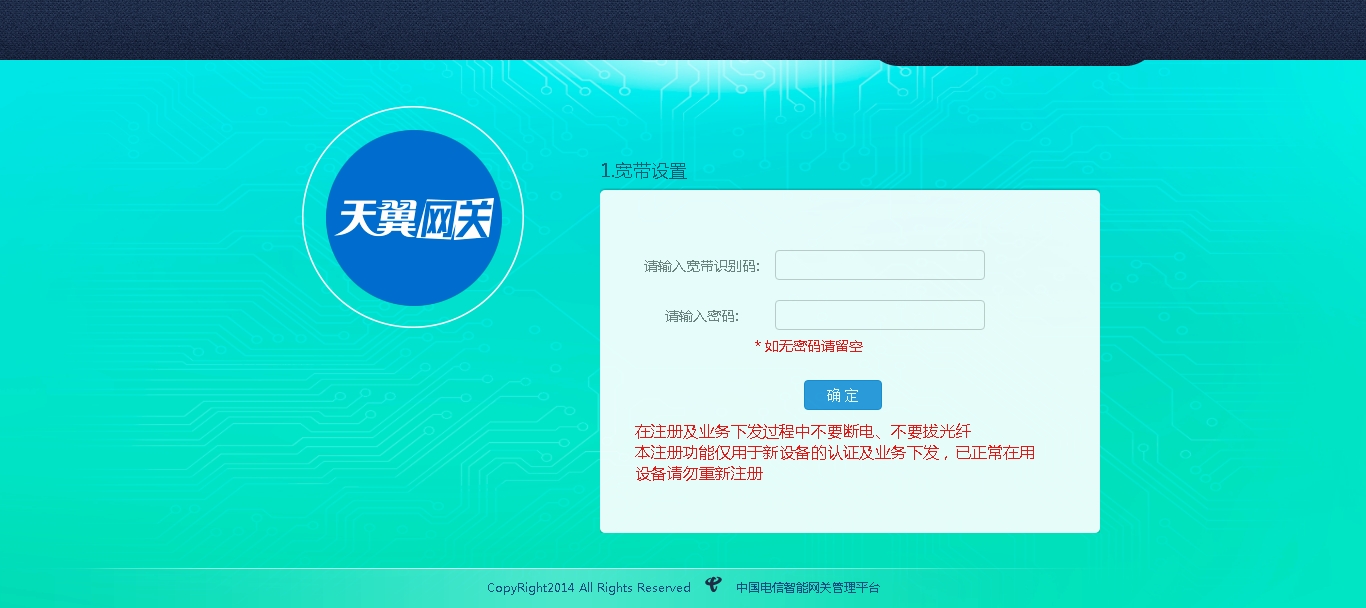Click CopyRight2014 All Rights Reserved text
Viewport: 1366px width, 608px height.
(x=589, y=588)
